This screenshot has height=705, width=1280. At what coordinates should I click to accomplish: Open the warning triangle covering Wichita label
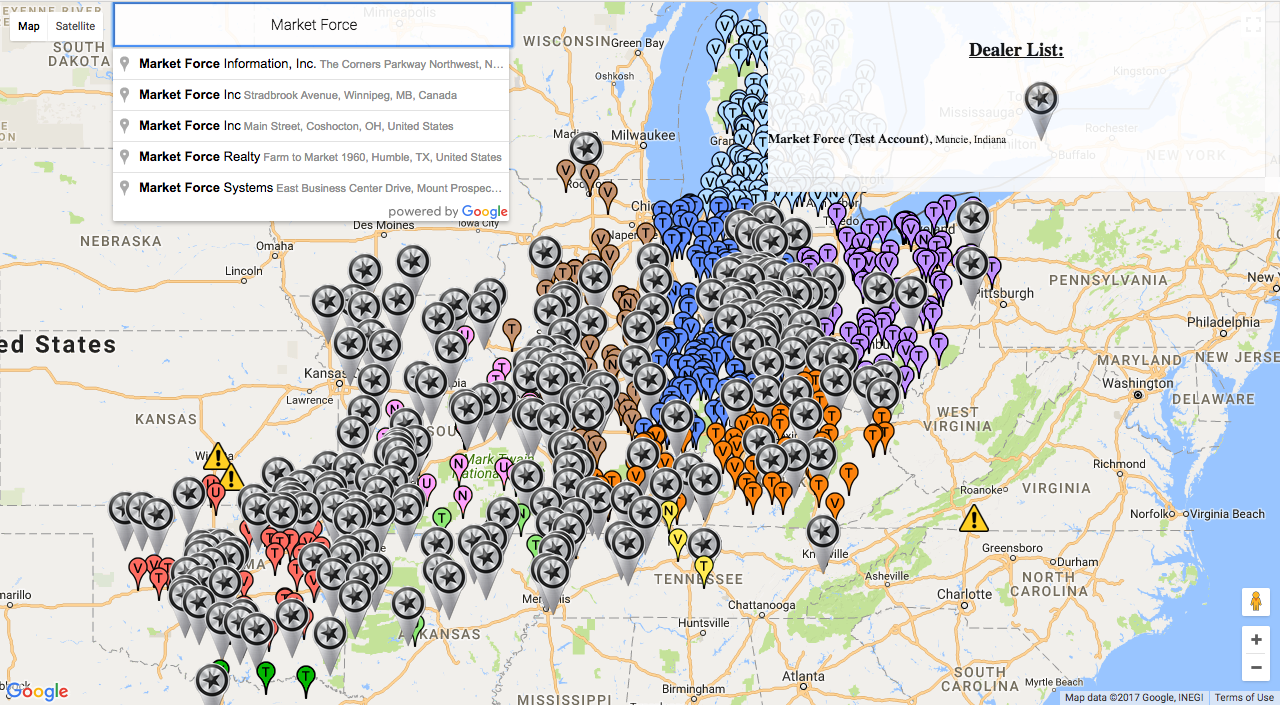[x=217, y=457]
